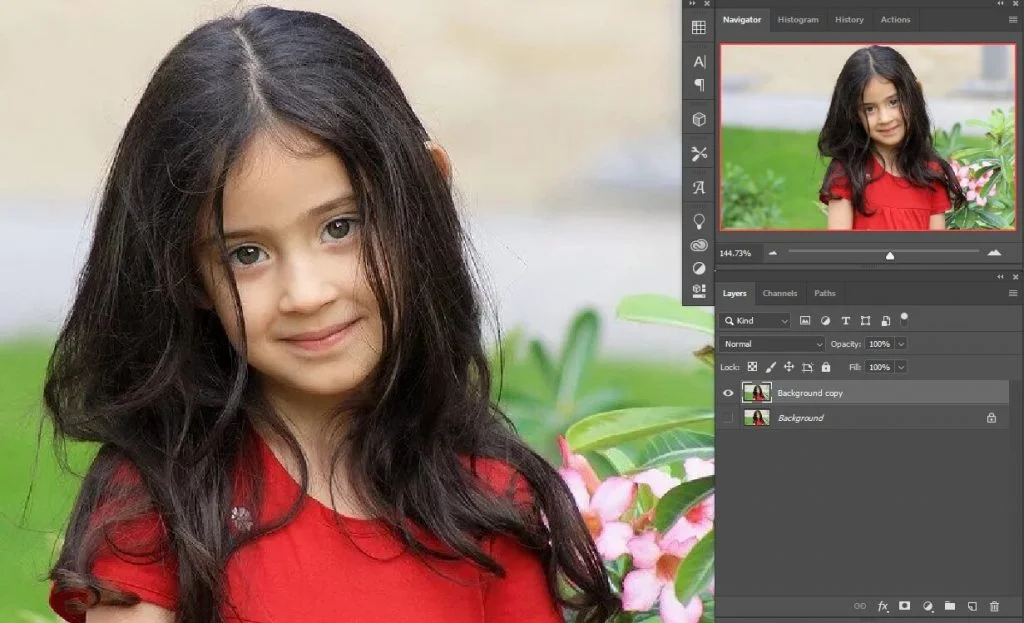
Task: Switch to the Histogram tab
Action: pos(798,20)
